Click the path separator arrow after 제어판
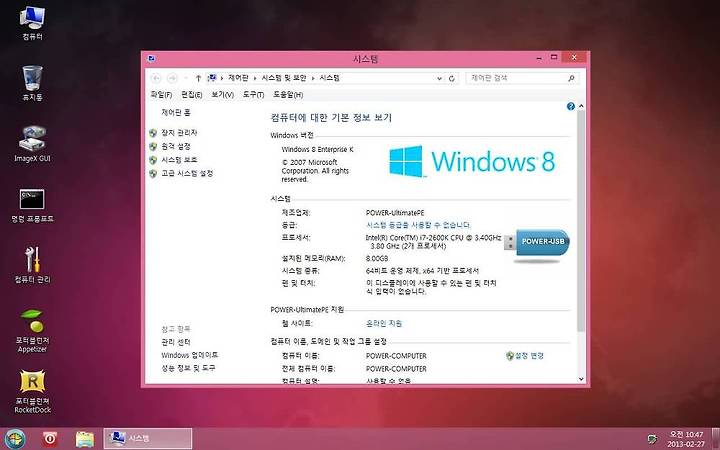The height and width of the screenshot is (450, 720). click(255, 79)
